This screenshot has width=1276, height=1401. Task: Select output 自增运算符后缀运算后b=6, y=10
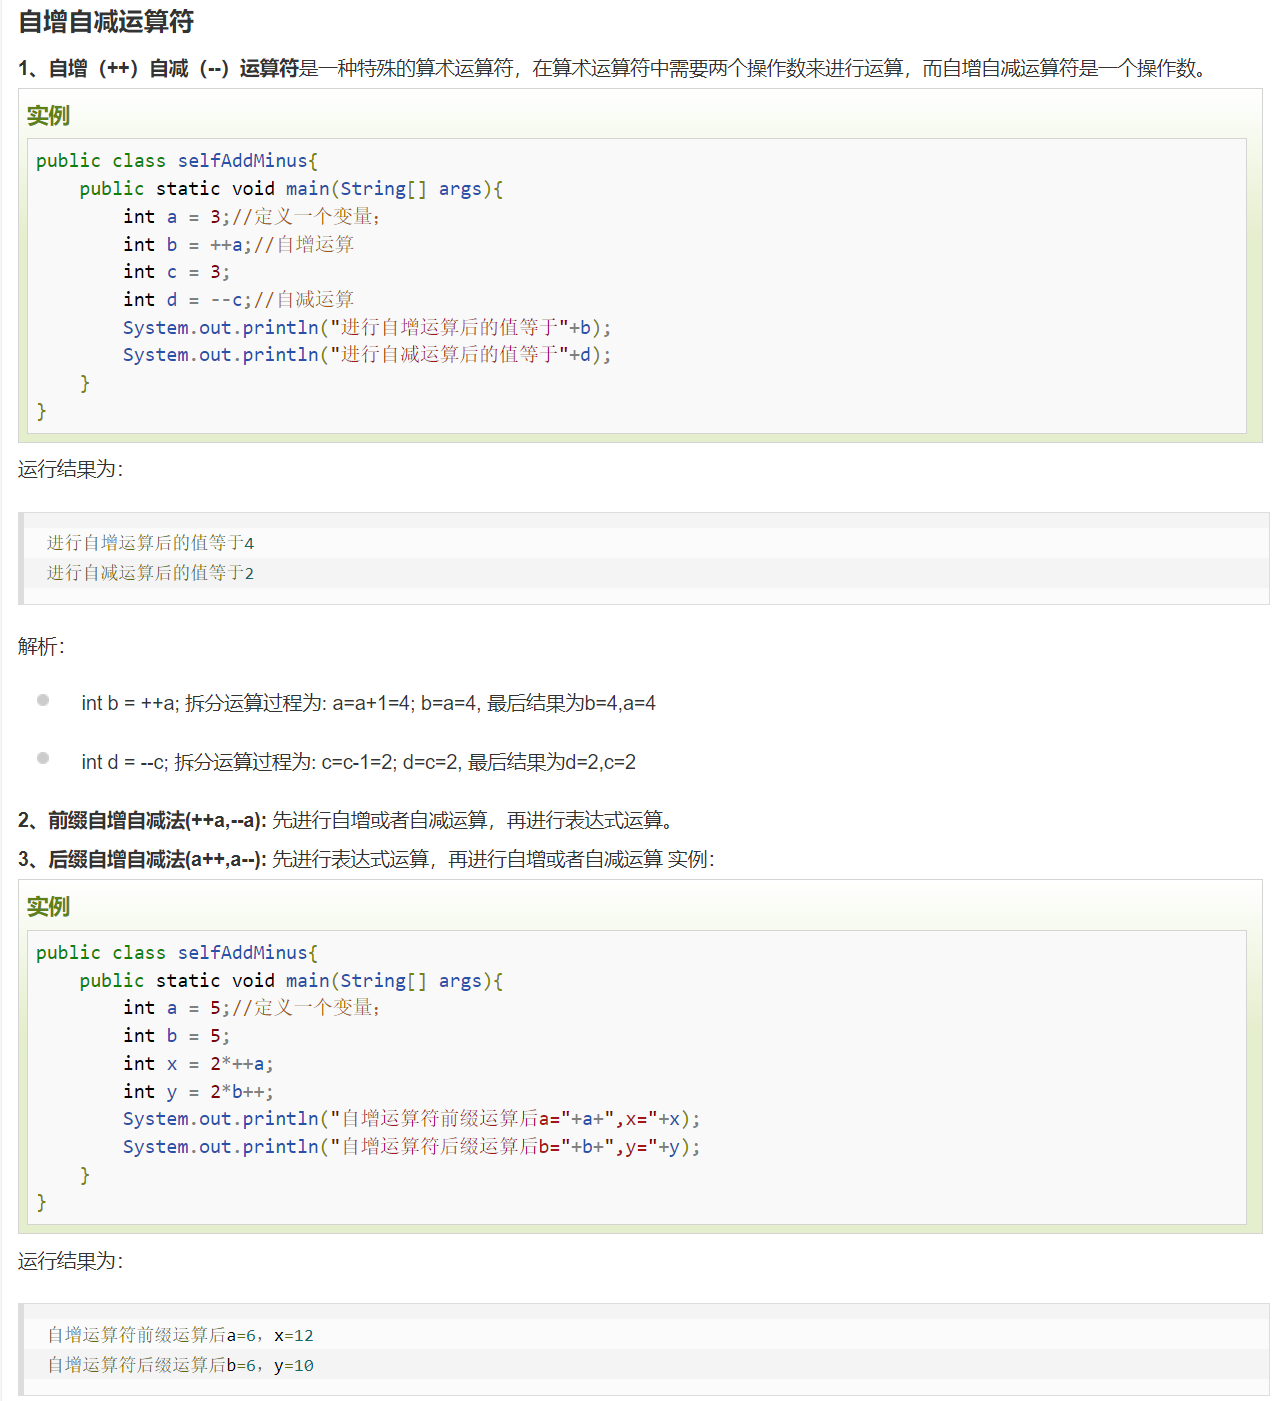click(180, 1366)
